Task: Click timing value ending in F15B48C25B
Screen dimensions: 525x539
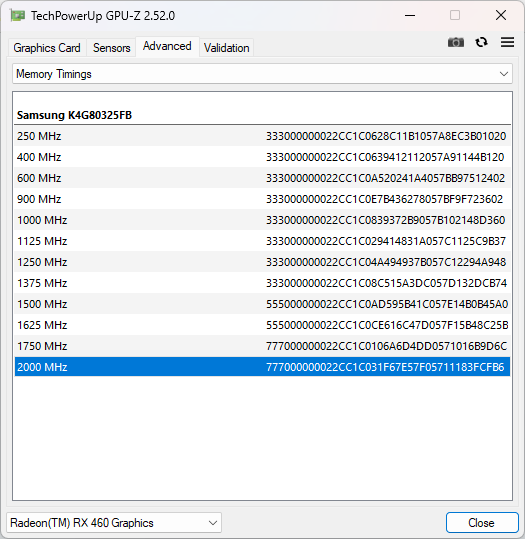Action: coord(387,325)
